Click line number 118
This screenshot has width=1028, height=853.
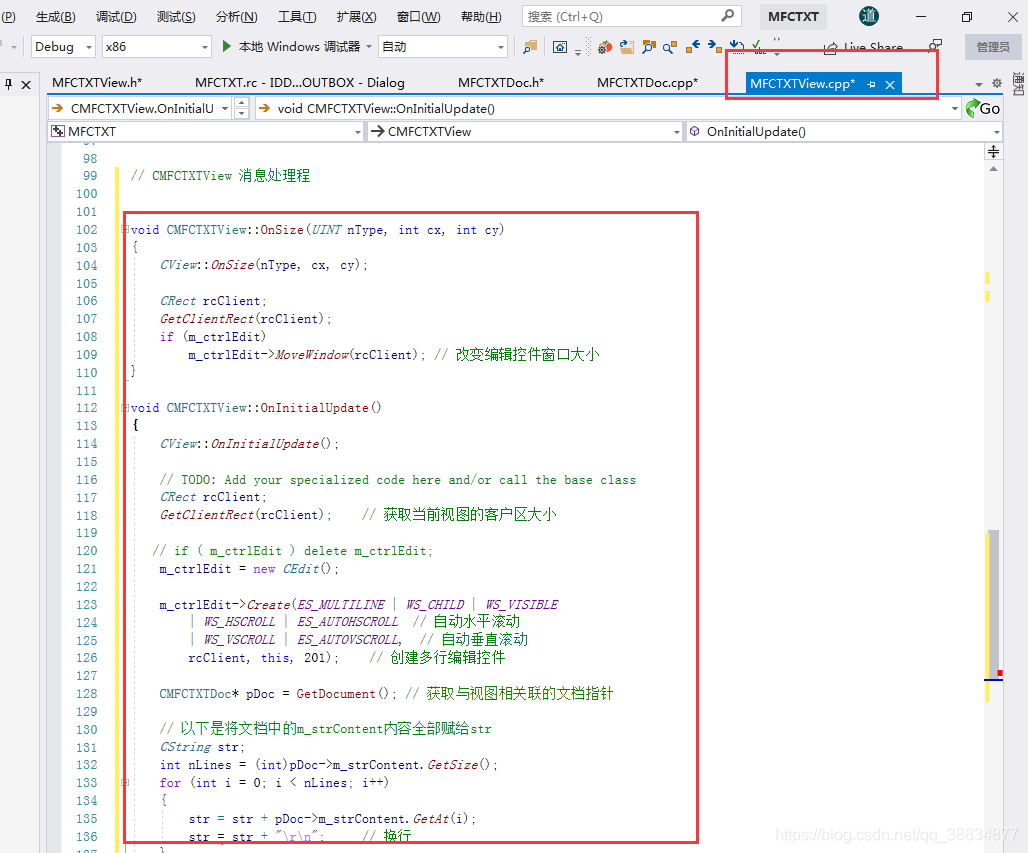(x=87, y=515)
